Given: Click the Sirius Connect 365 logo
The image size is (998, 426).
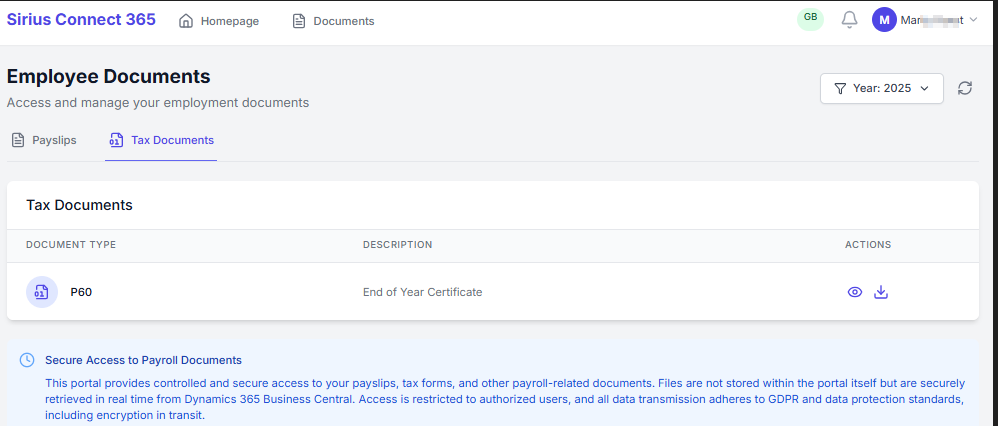Looking at the screenshot, I should [81, 20].
